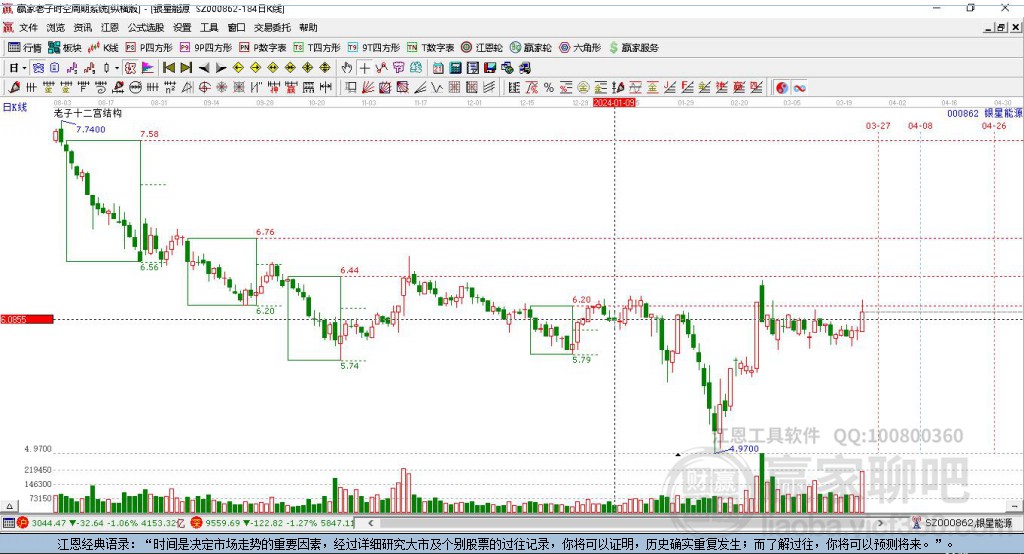Open the T四方形 tool

coord(317,48)
